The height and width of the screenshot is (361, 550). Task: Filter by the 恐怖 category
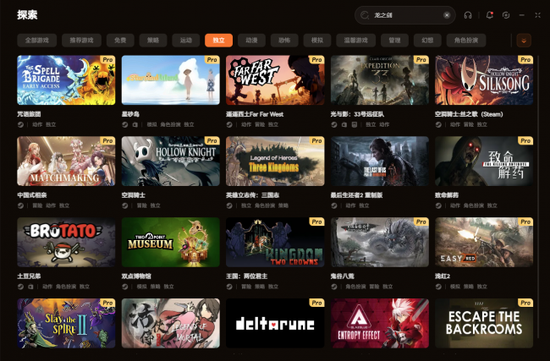[284, 40]
